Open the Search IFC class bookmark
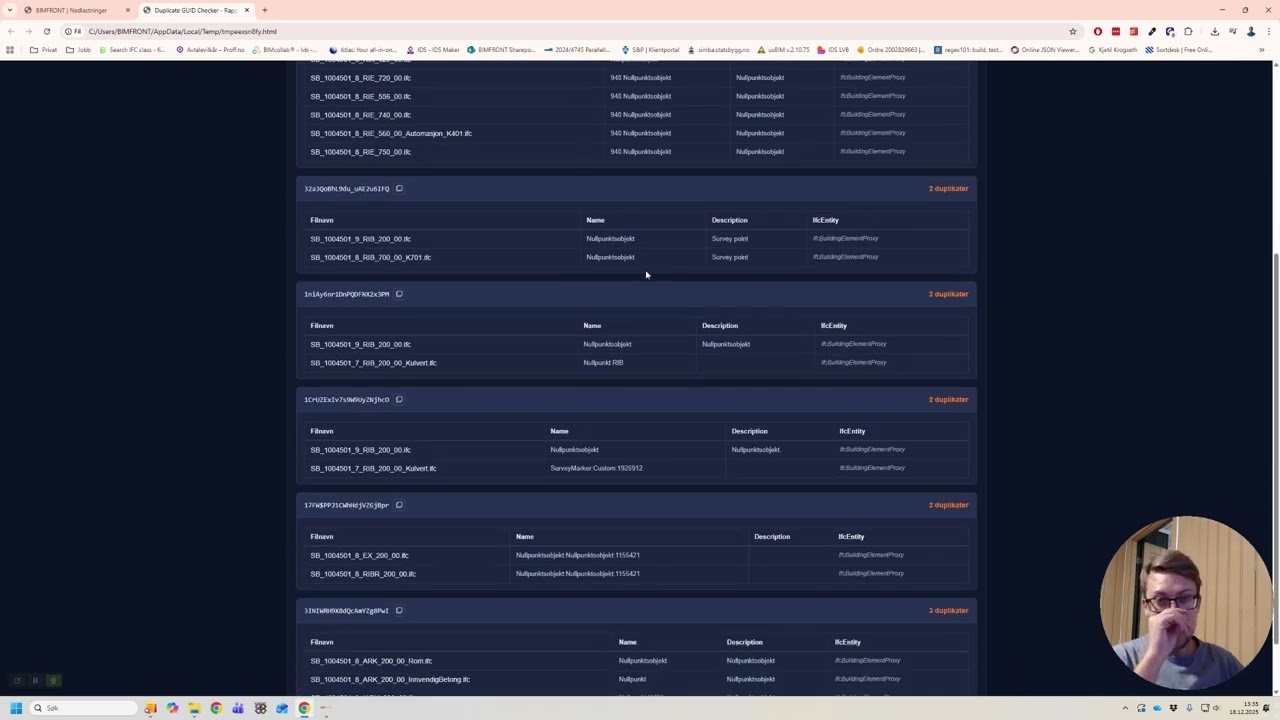The height and width of the screenshot is (720, 1280). pos(133,50)
